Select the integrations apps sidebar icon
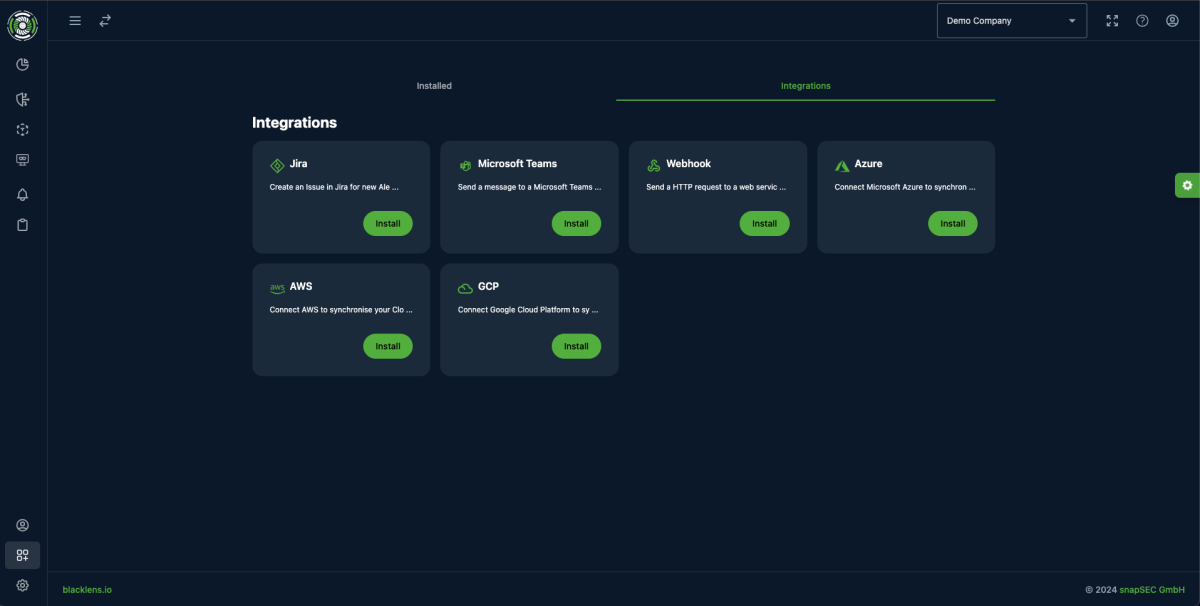 pyautogui.click(x=23, y=556)
